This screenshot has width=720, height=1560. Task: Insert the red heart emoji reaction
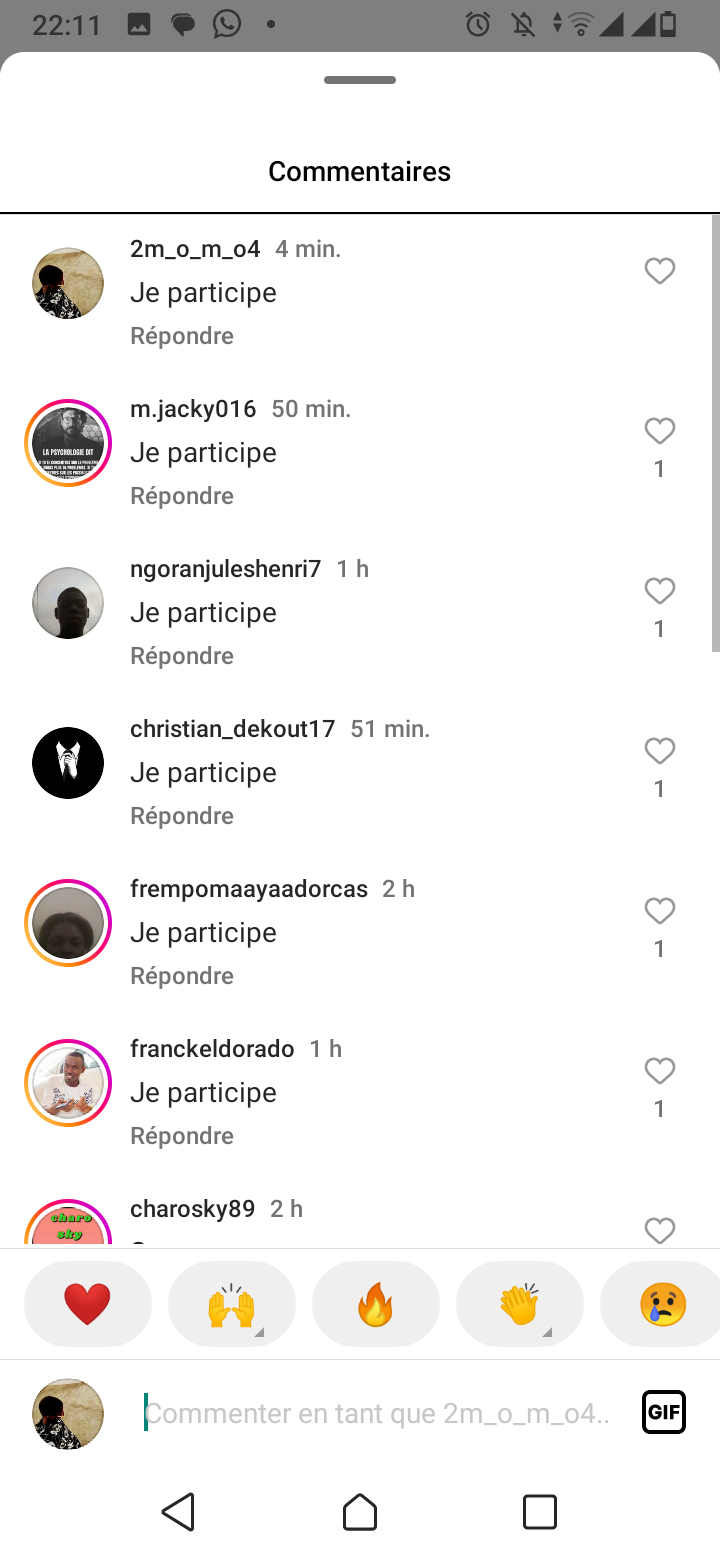pos(88,1304)
